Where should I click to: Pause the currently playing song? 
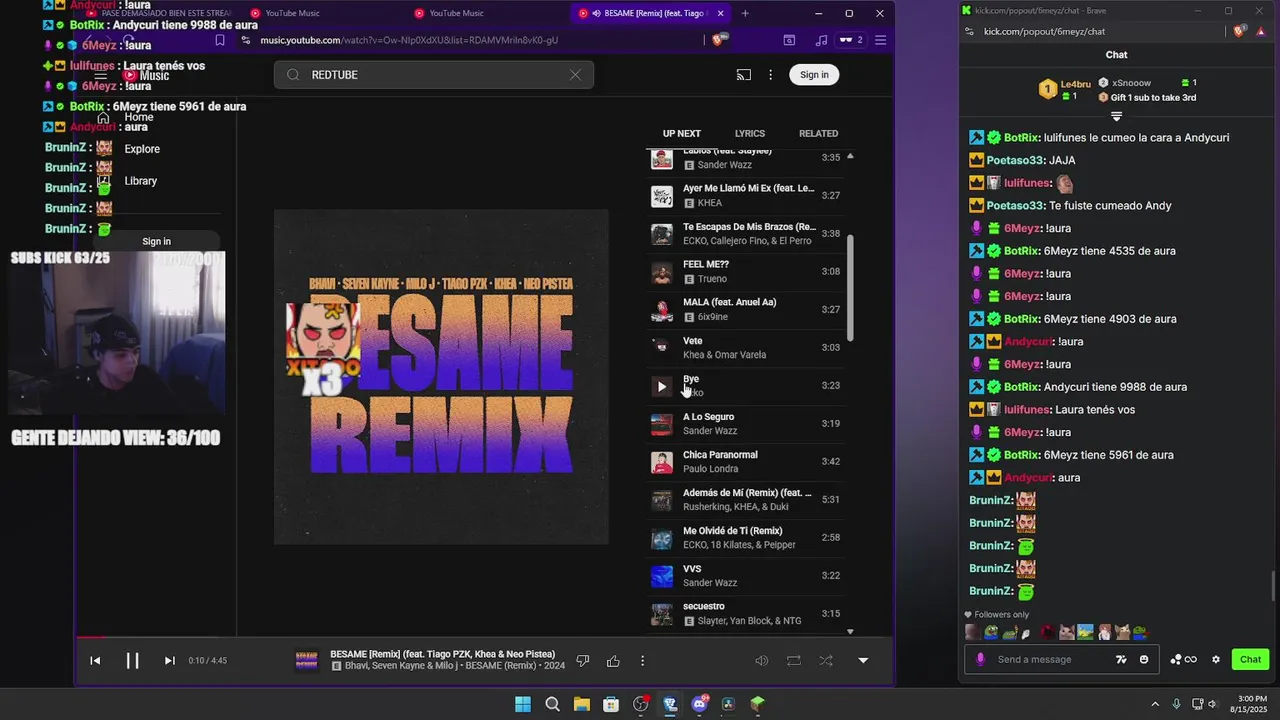tap(132, 660)
